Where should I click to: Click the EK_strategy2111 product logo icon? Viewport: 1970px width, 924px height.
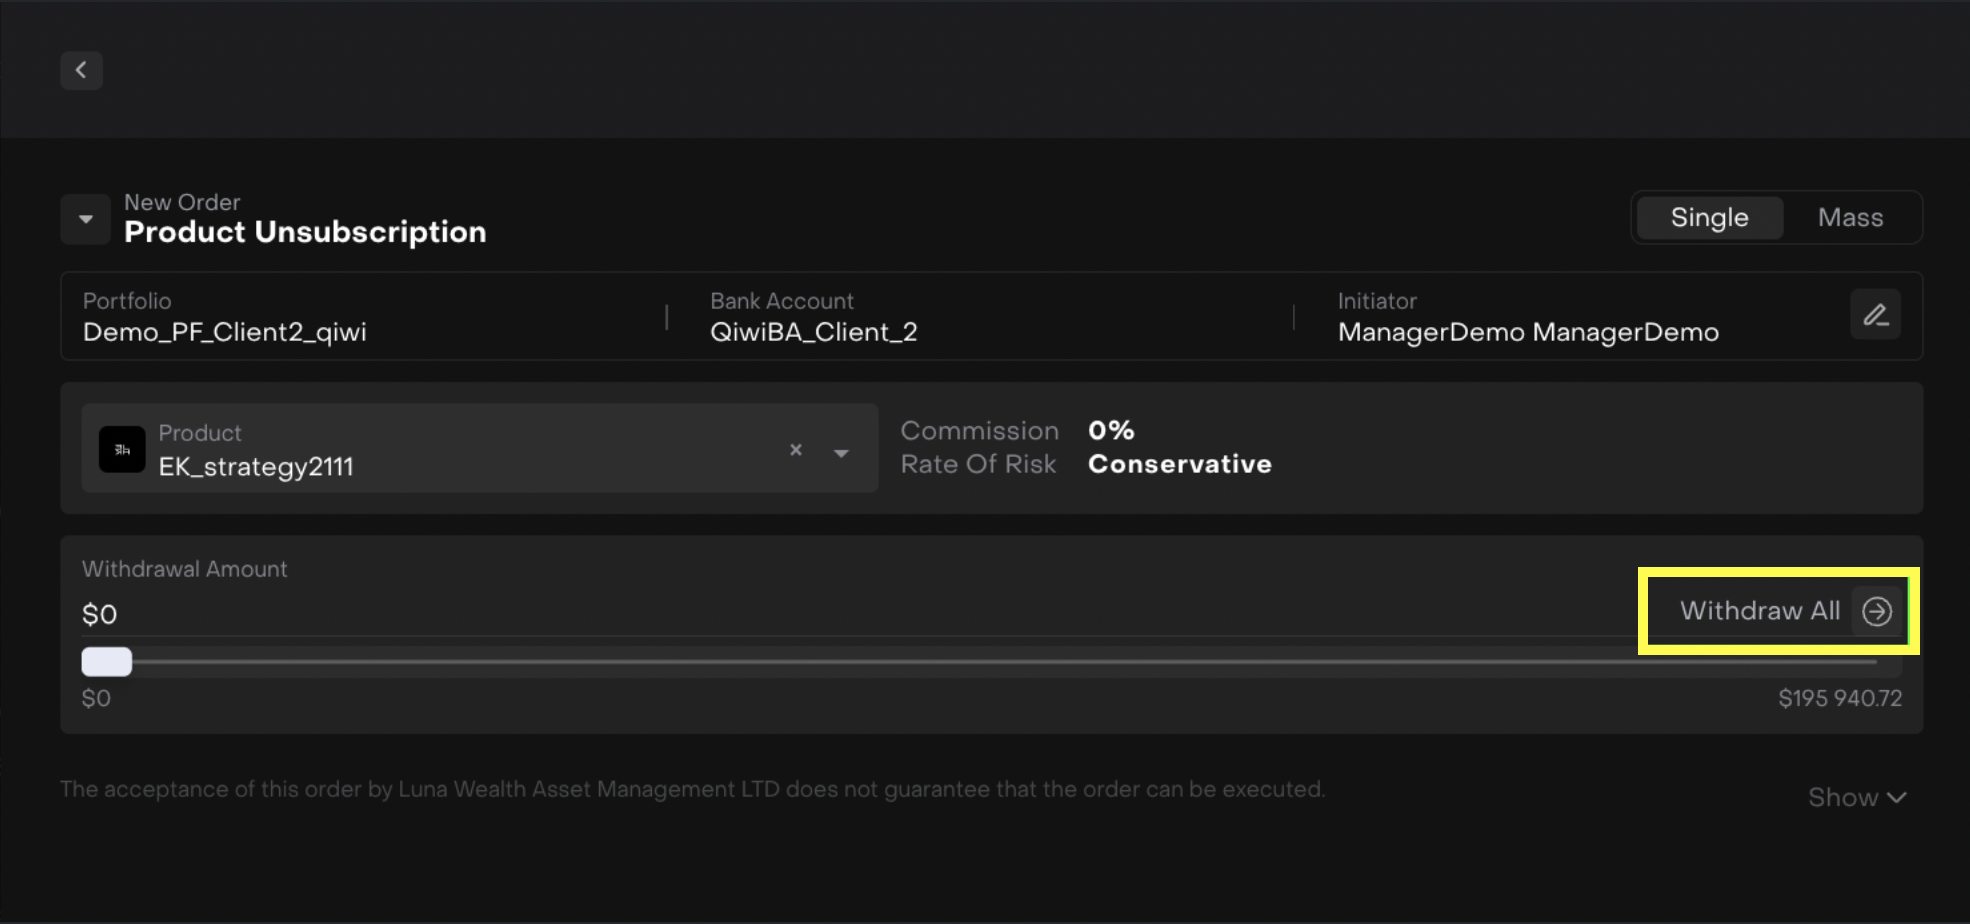tap(122, 449)
